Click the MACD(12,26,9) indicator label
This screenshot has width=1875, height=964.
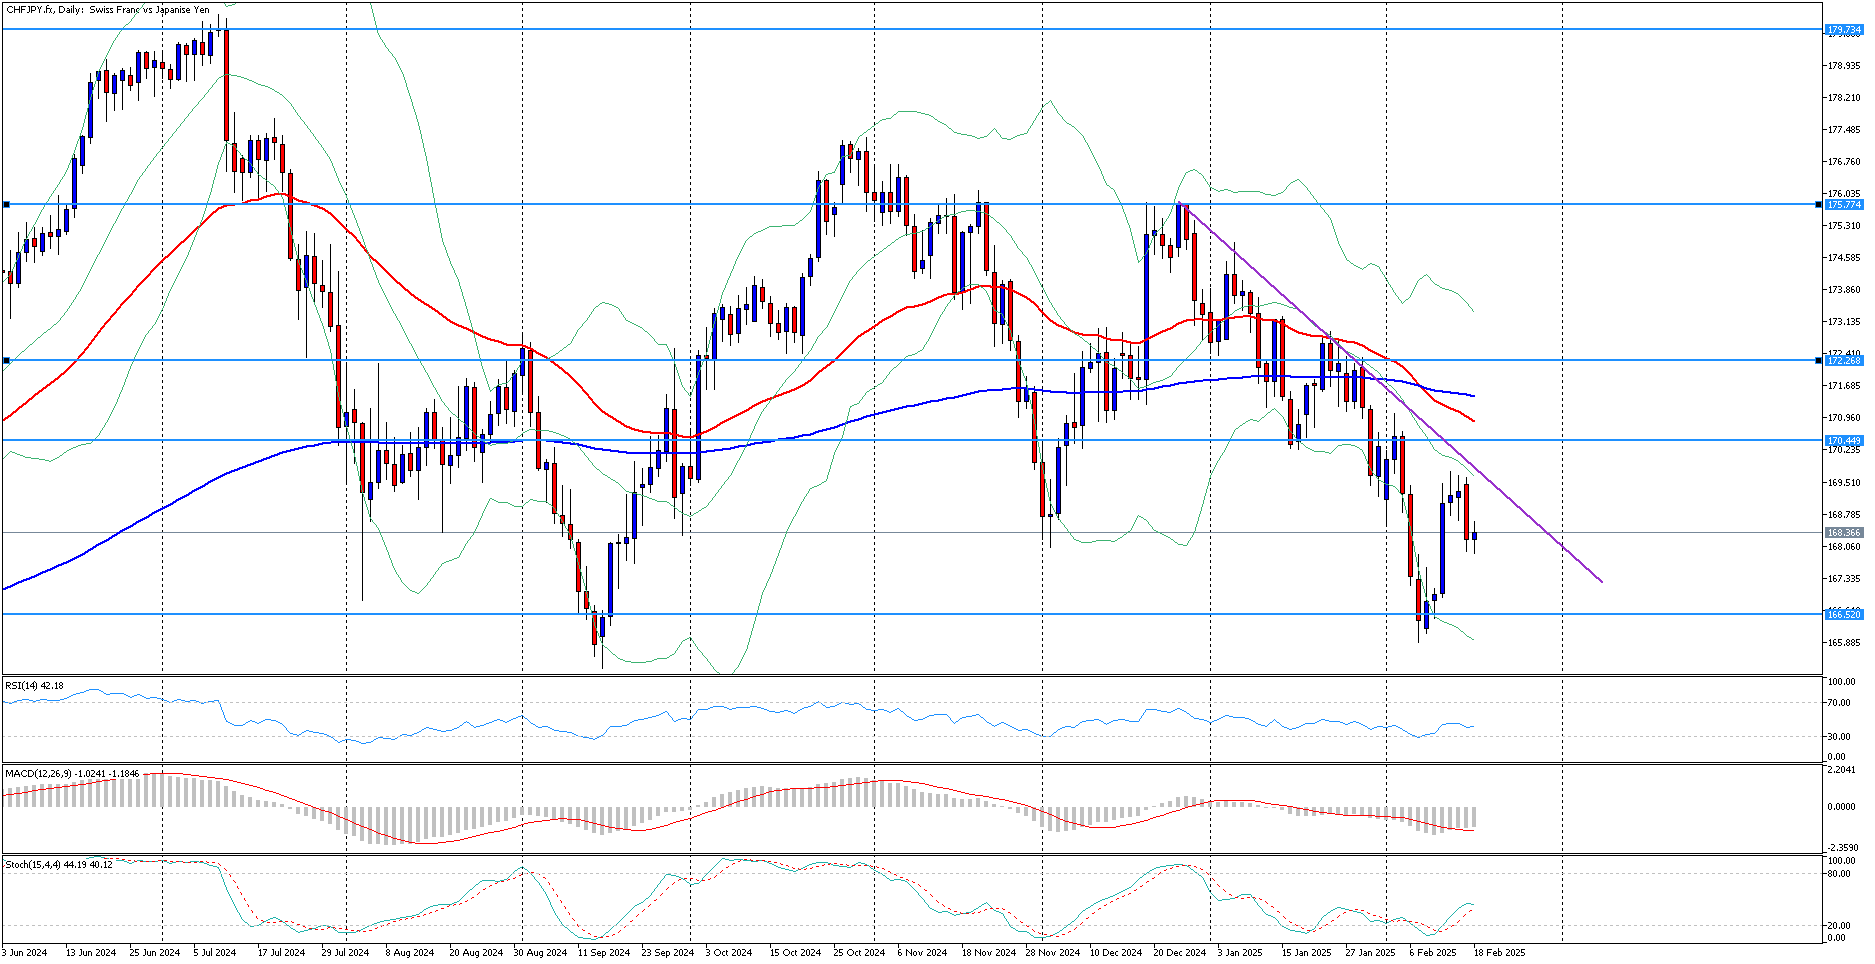(x=72, y=774)
